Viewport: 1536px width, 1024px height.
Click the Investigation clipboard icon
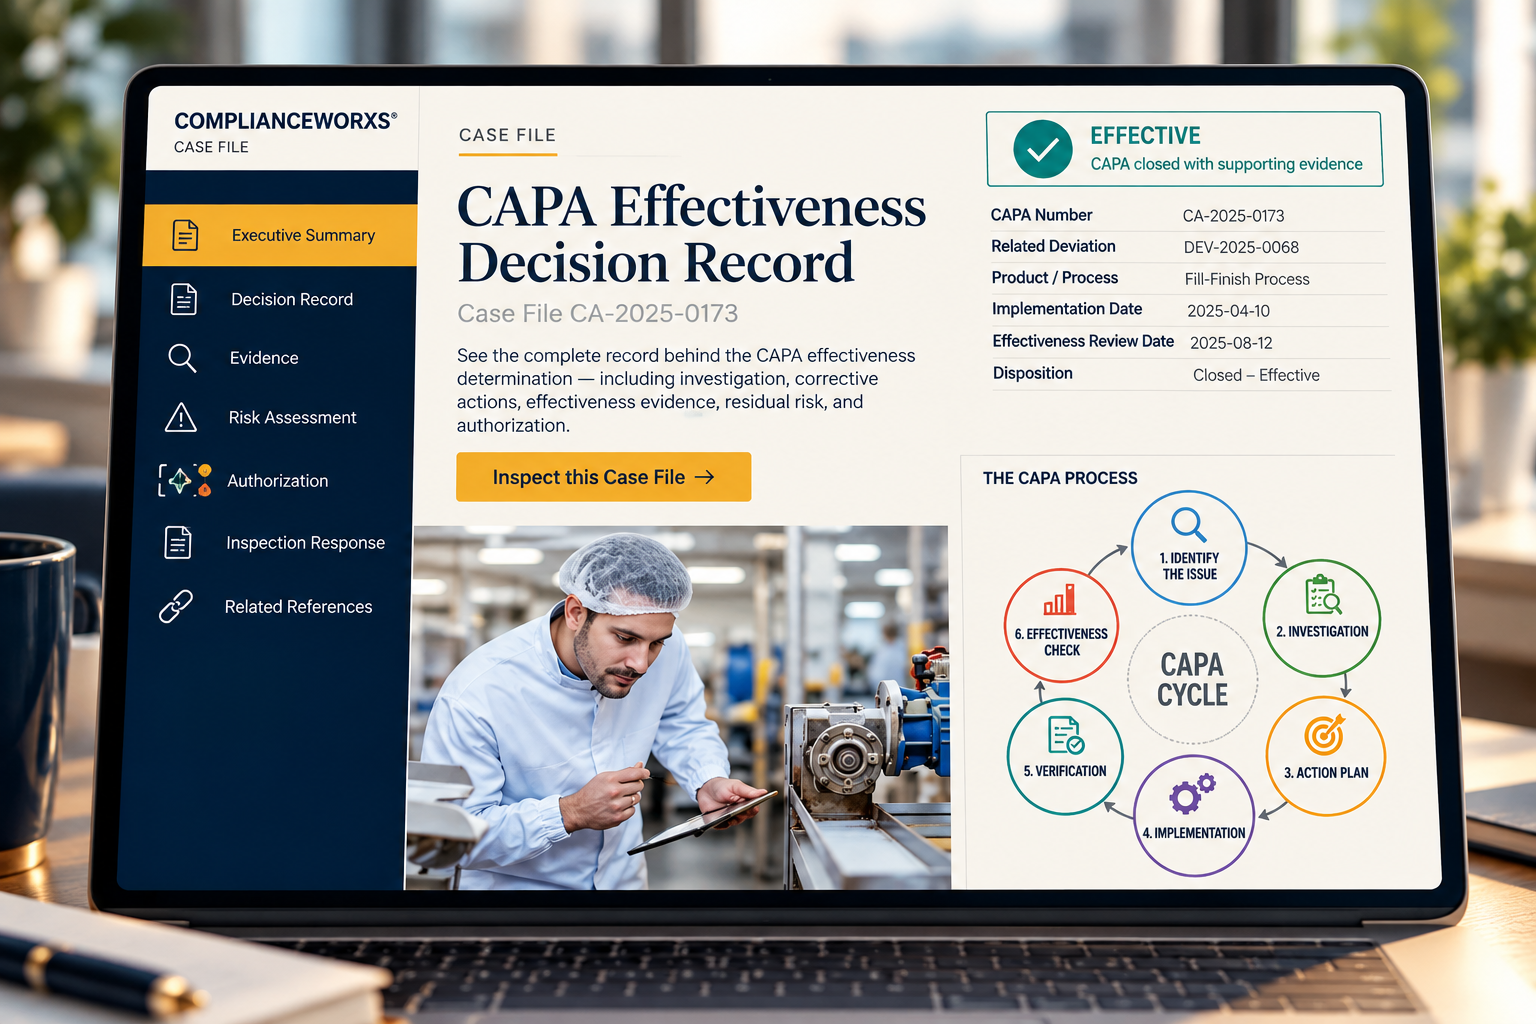click(x=1323, y=594)
